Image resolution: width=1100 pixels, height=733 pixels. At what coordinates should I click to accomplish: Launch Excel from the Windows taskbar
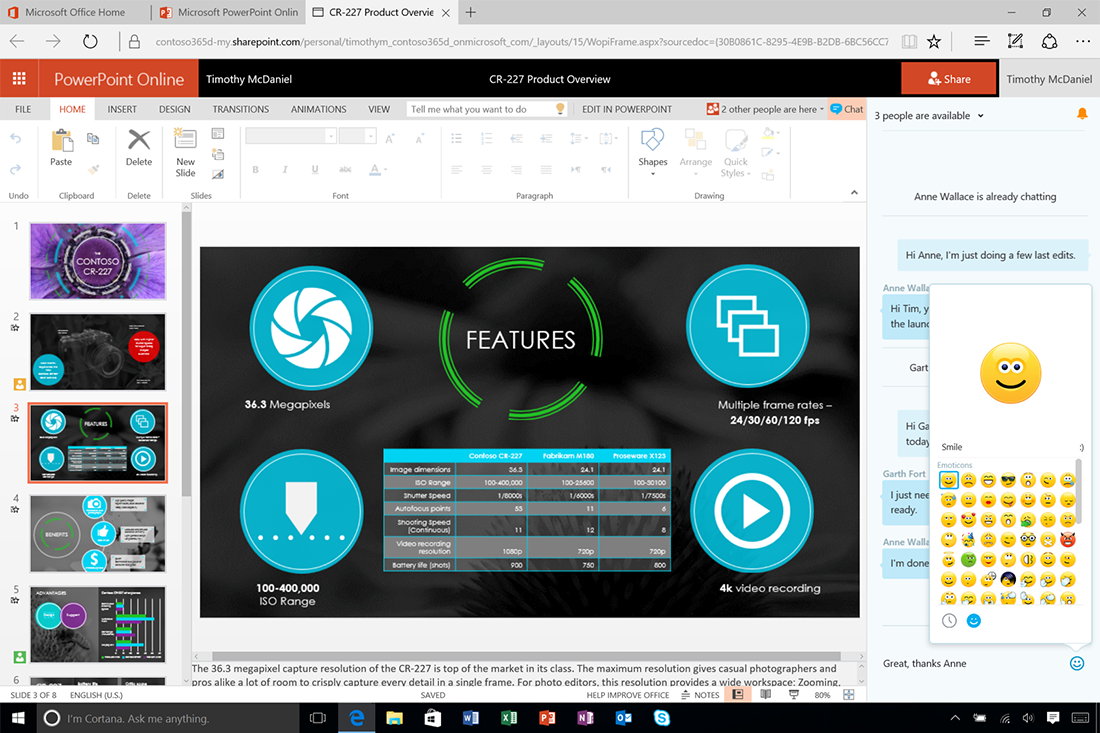[x=508, y=718]
